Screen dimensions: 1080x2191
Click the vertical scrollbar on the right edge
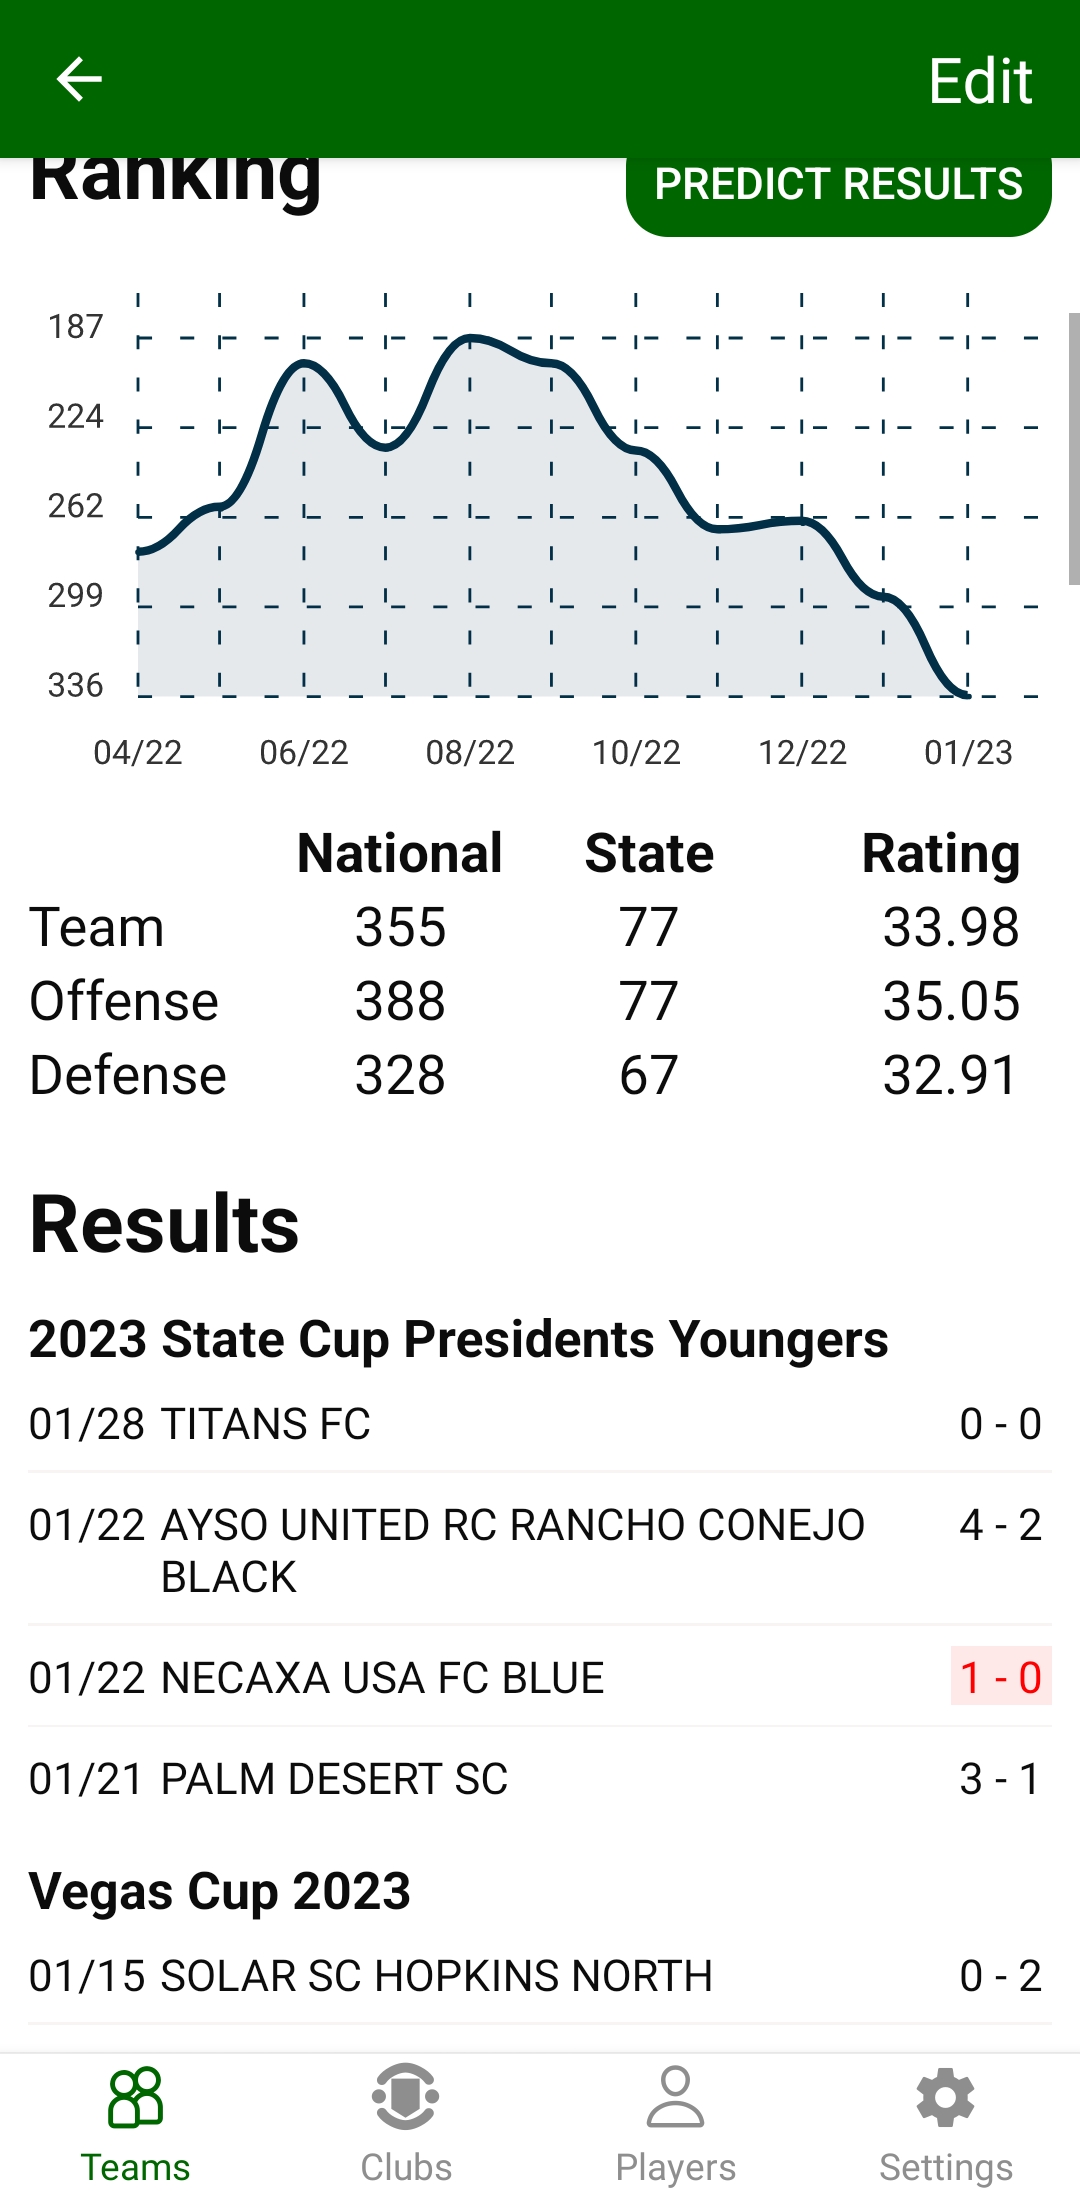click(1073, 448)
